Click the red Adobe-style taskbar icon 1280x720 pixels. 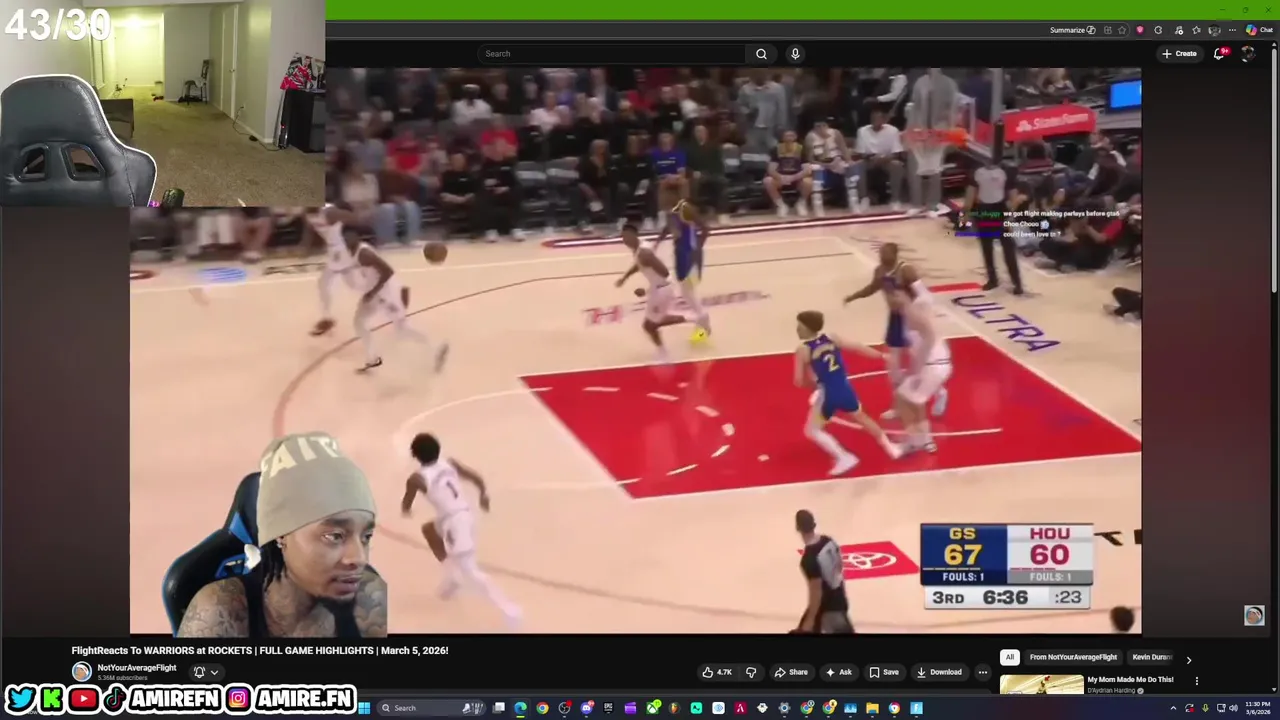click(740, 708)
